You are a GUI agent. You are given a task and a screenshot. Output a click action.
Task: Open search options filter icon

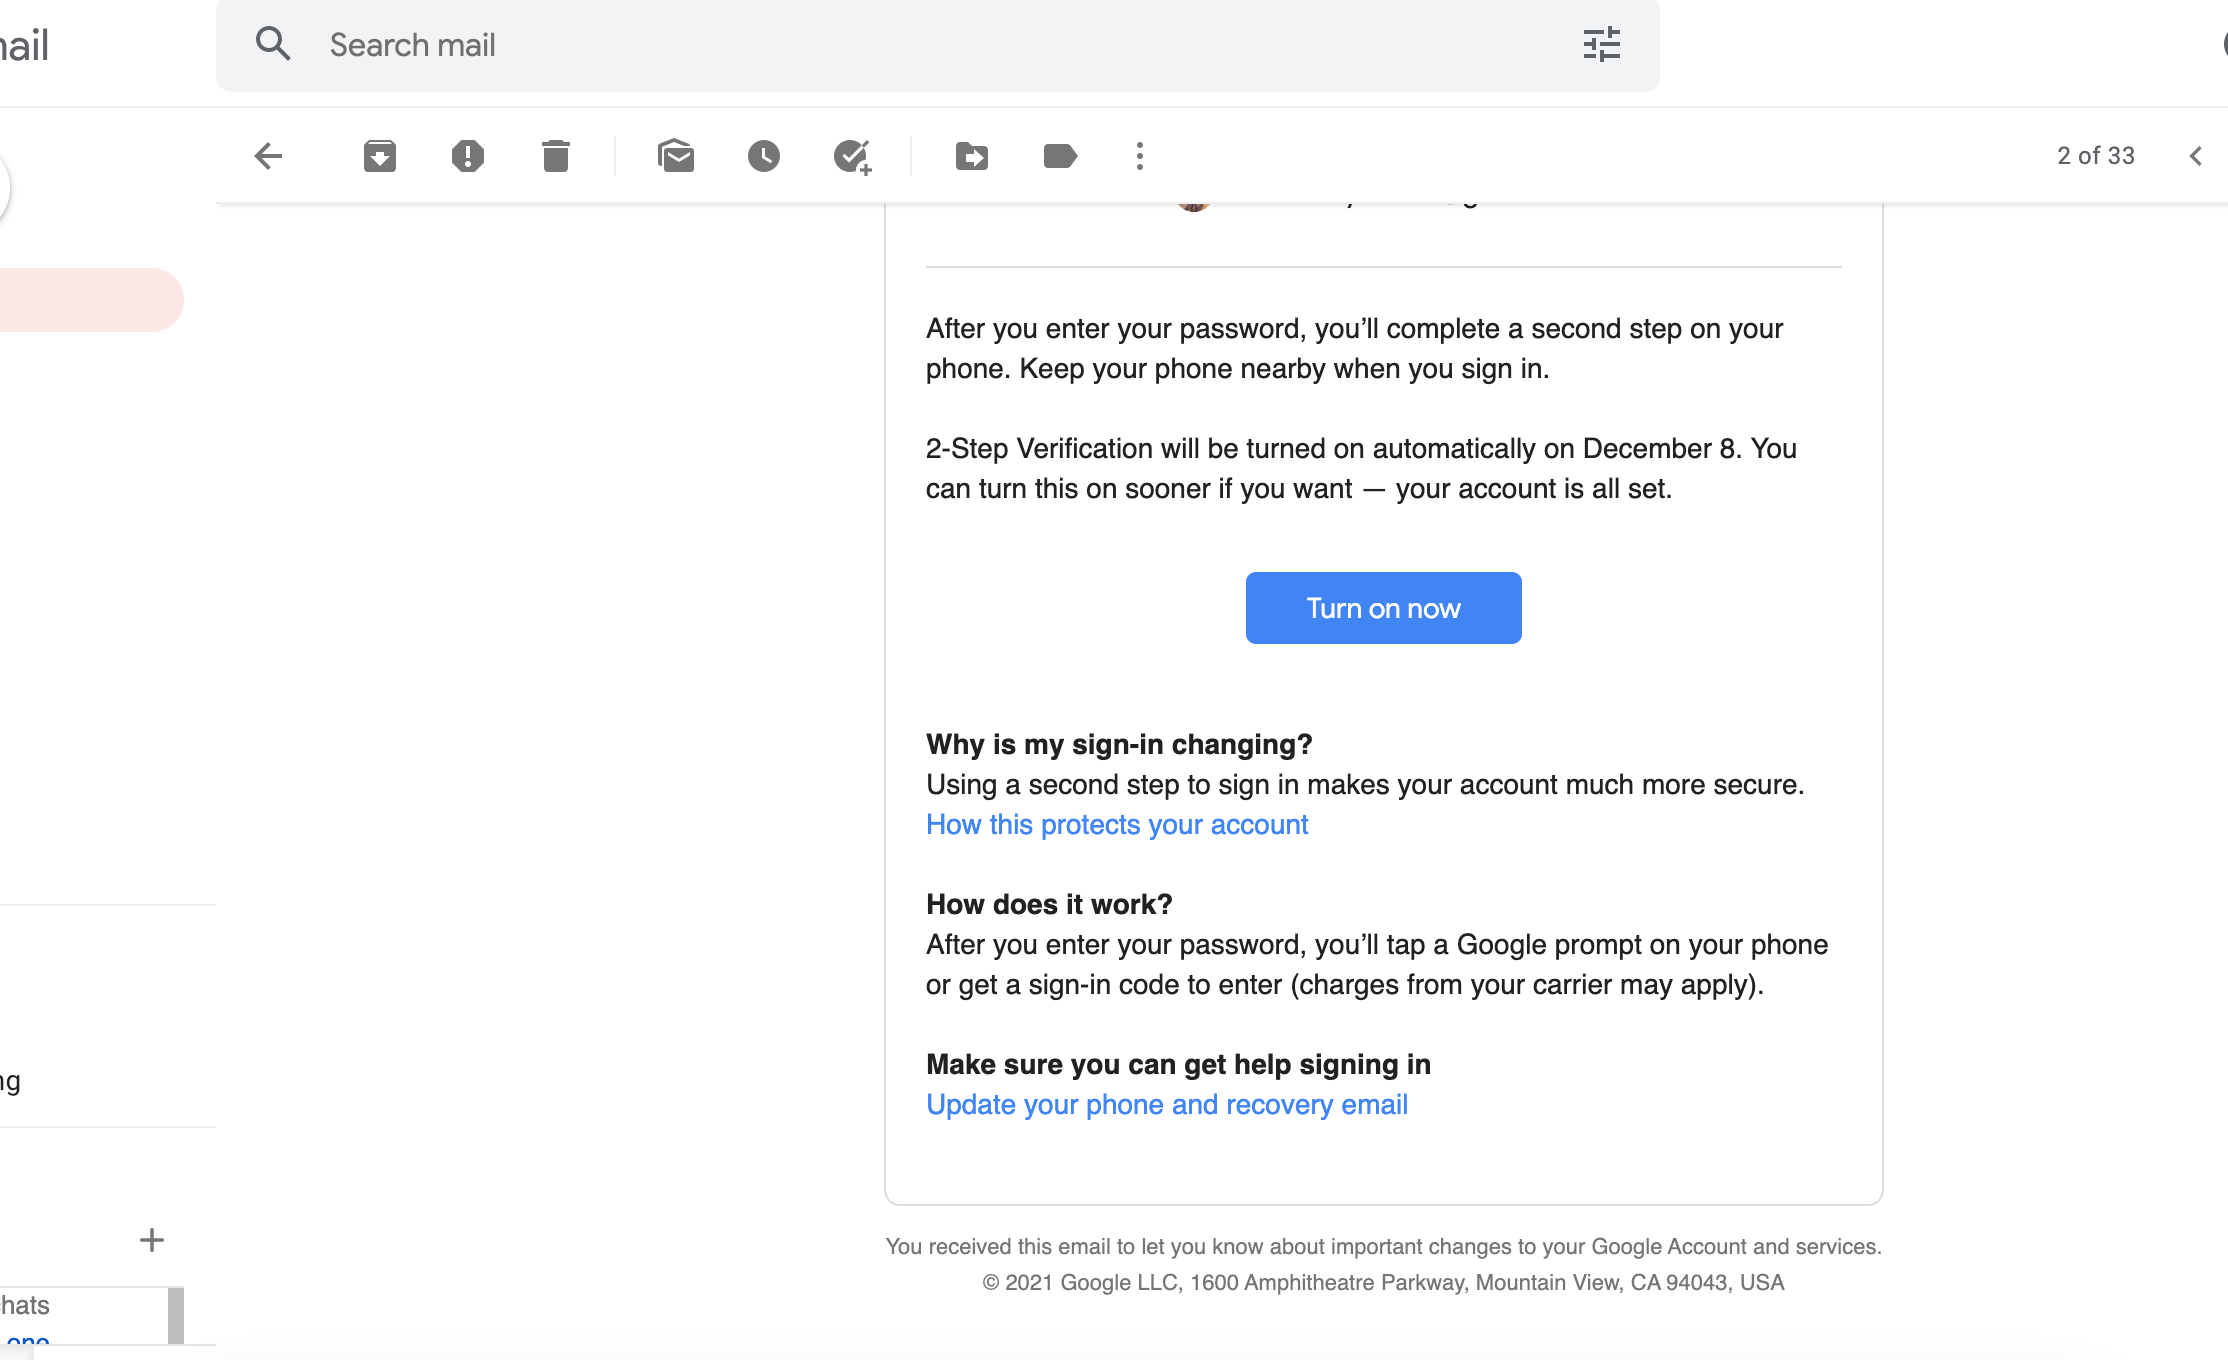click(1601, 44)
